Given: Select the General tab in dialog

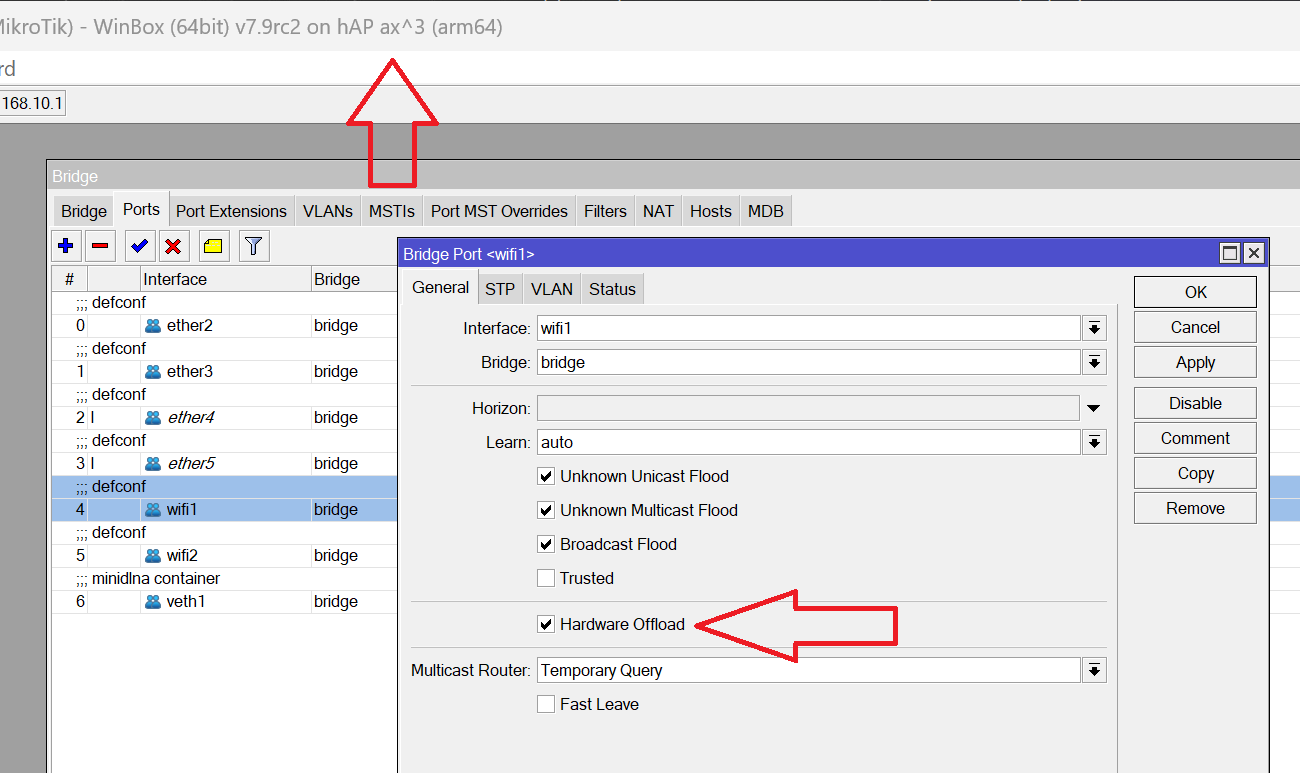Looking at the screenshot, I should click(x=441, y=287).
